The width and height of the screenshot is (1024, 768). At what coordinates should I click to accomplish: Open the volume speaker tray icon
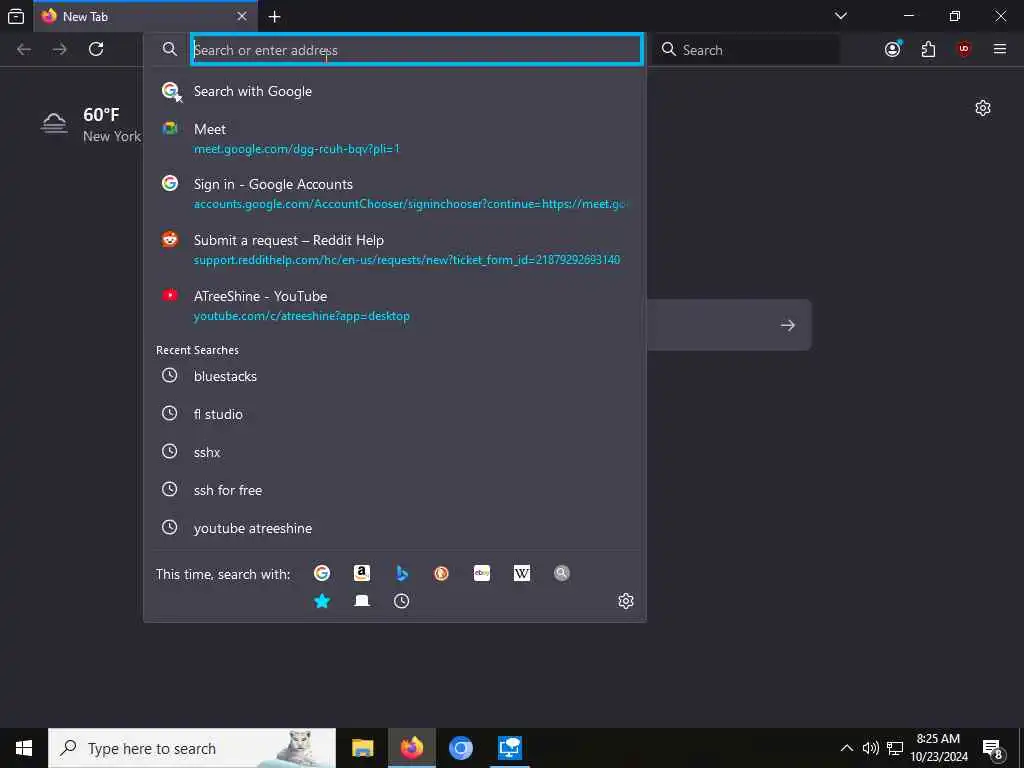pyautogui.click(x=870, y=748)
